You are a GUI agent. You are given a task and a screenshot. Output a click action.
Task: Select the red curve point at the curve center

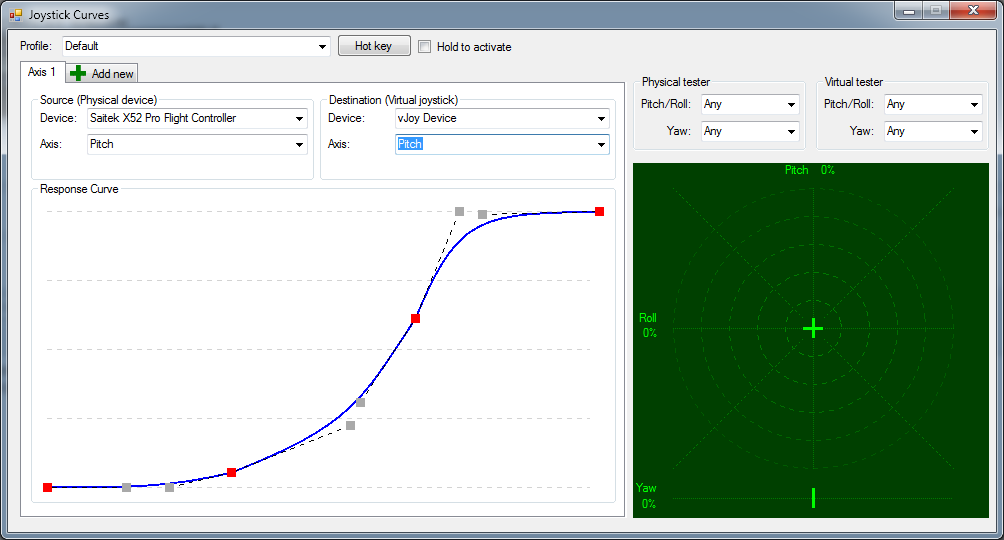tap(416, 318)
